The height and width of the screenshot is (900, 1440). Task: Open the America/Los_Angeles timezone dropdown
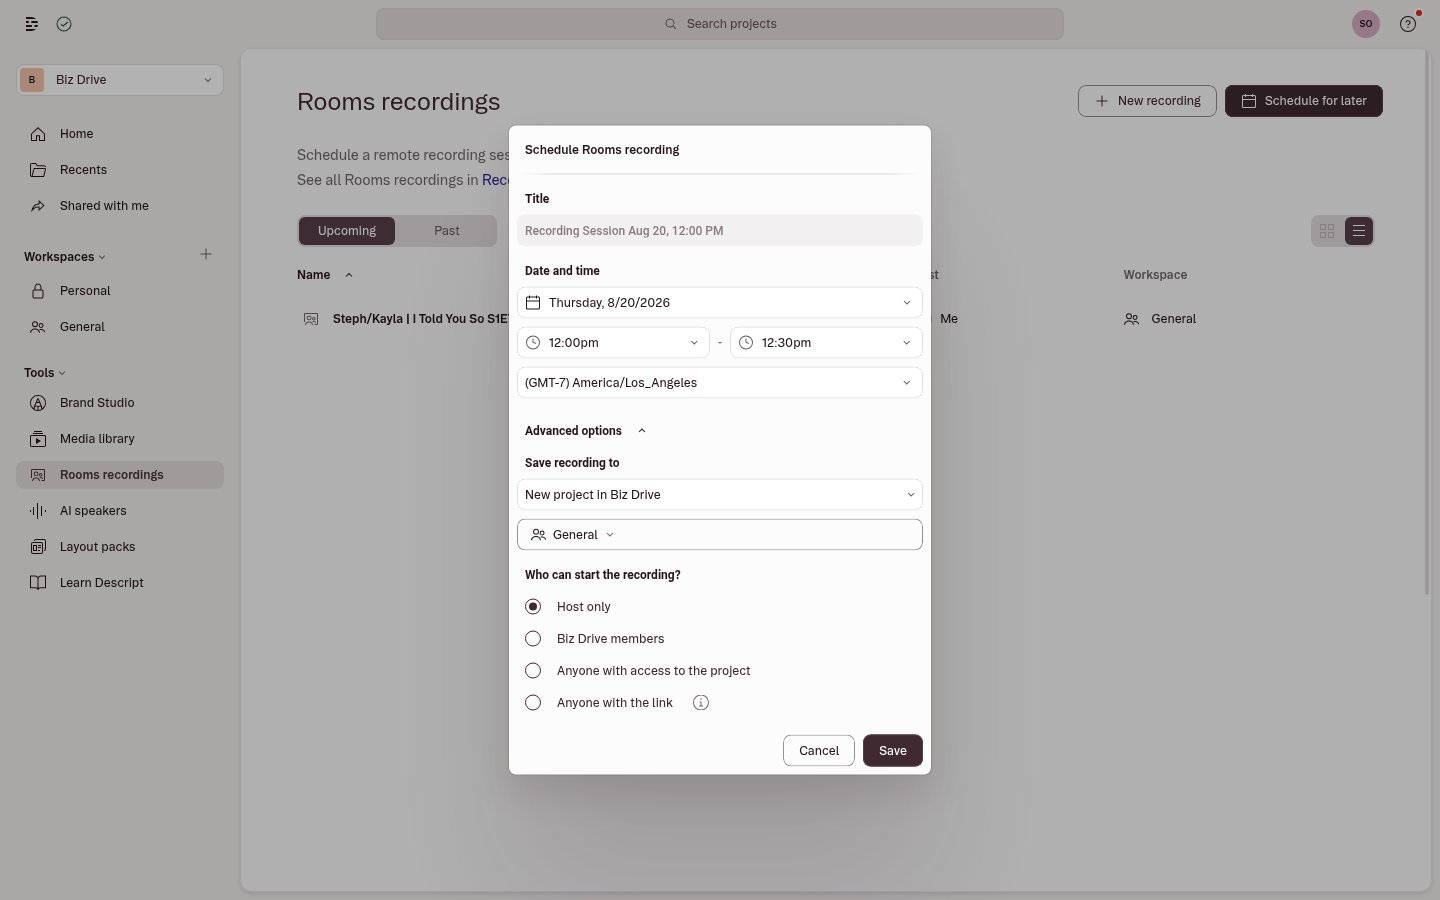tap(720, 383)
